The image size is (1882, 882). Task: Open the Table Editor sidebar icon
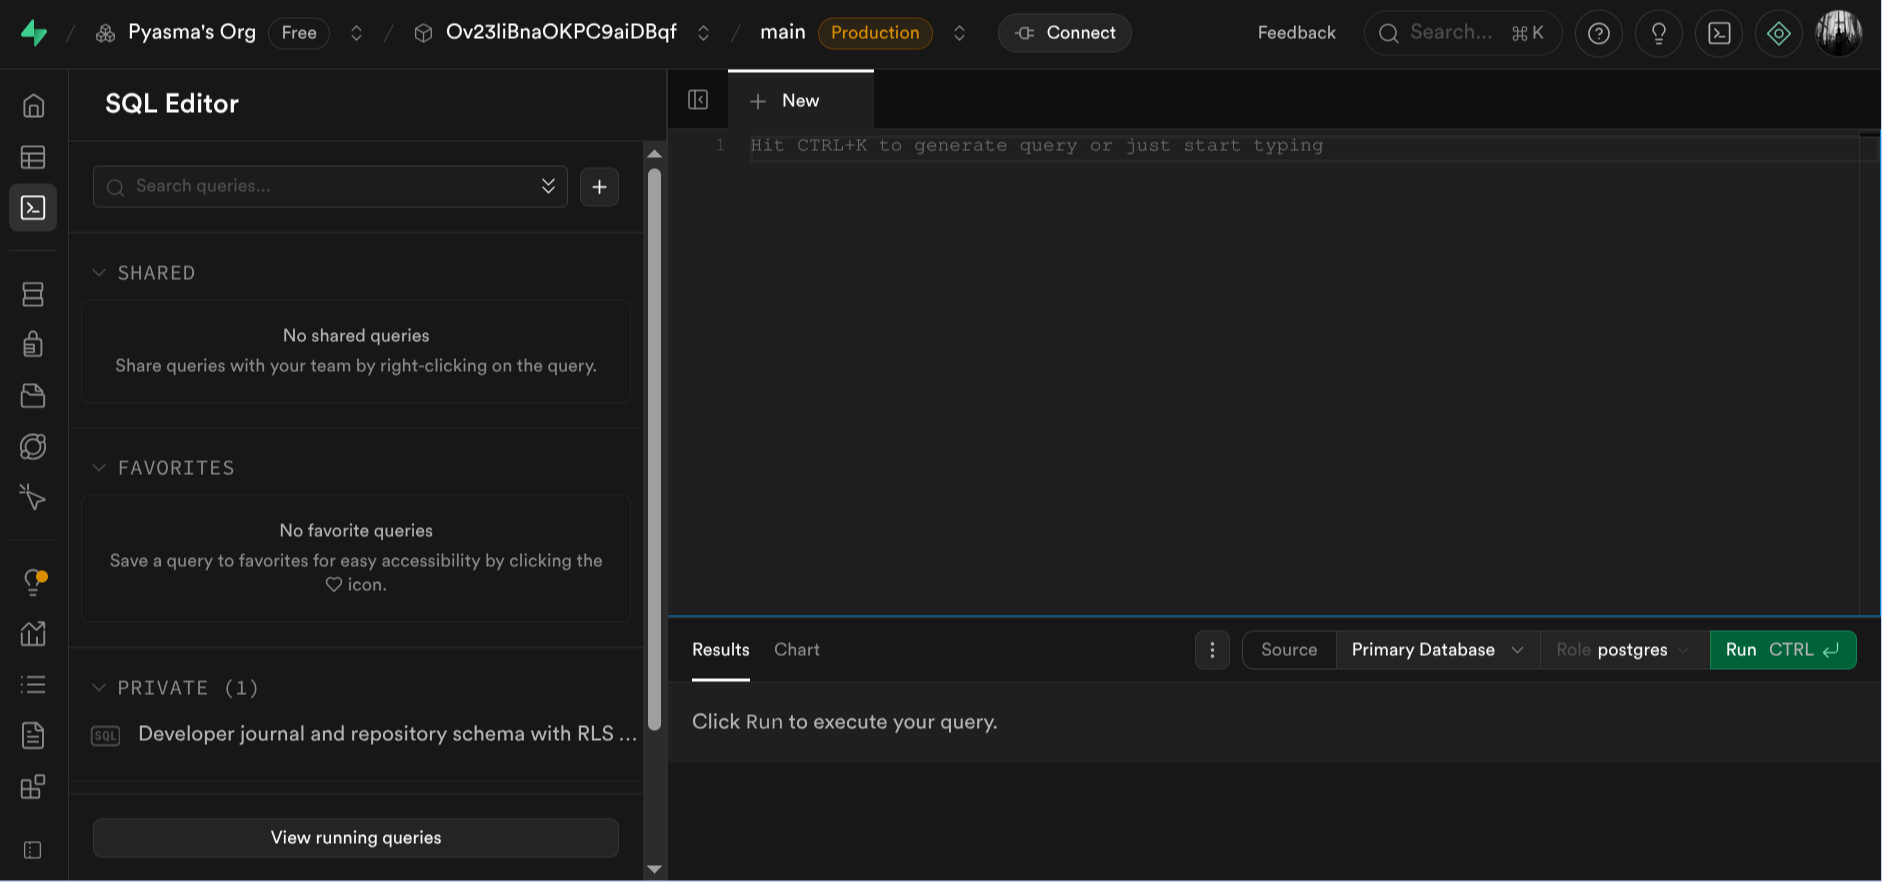[x=33, y=157]
